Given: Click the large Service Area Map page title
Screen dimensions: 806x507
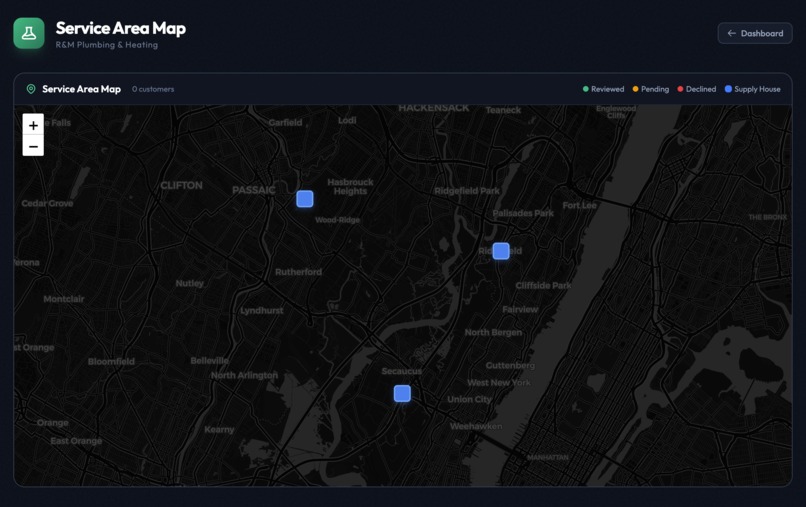Looking at the screenshot, I should coord(121,28).
